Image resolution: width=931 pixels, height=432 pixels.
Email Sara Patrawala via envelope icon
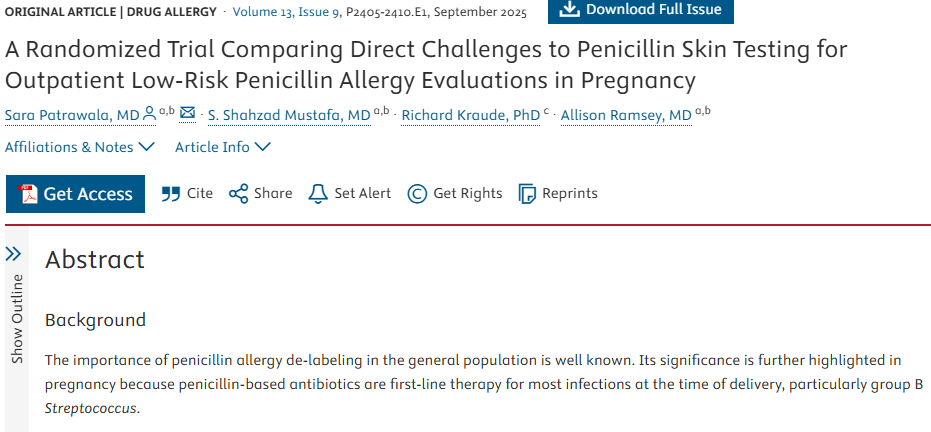point(187,115)
